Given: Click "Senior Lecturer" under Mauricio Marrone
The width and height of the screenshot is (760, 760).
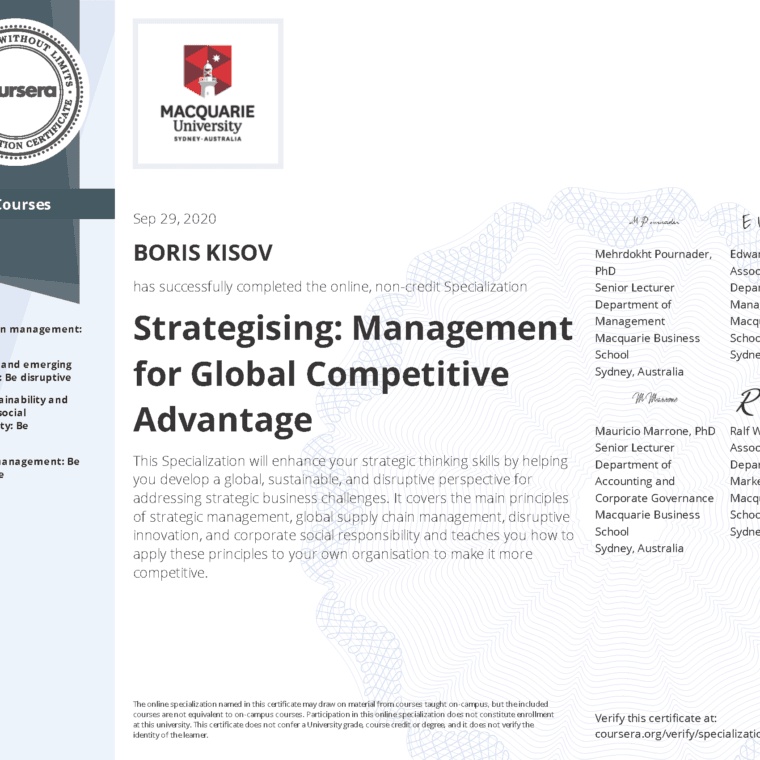Looking at the screenshot, I should (x=634, y=448).
